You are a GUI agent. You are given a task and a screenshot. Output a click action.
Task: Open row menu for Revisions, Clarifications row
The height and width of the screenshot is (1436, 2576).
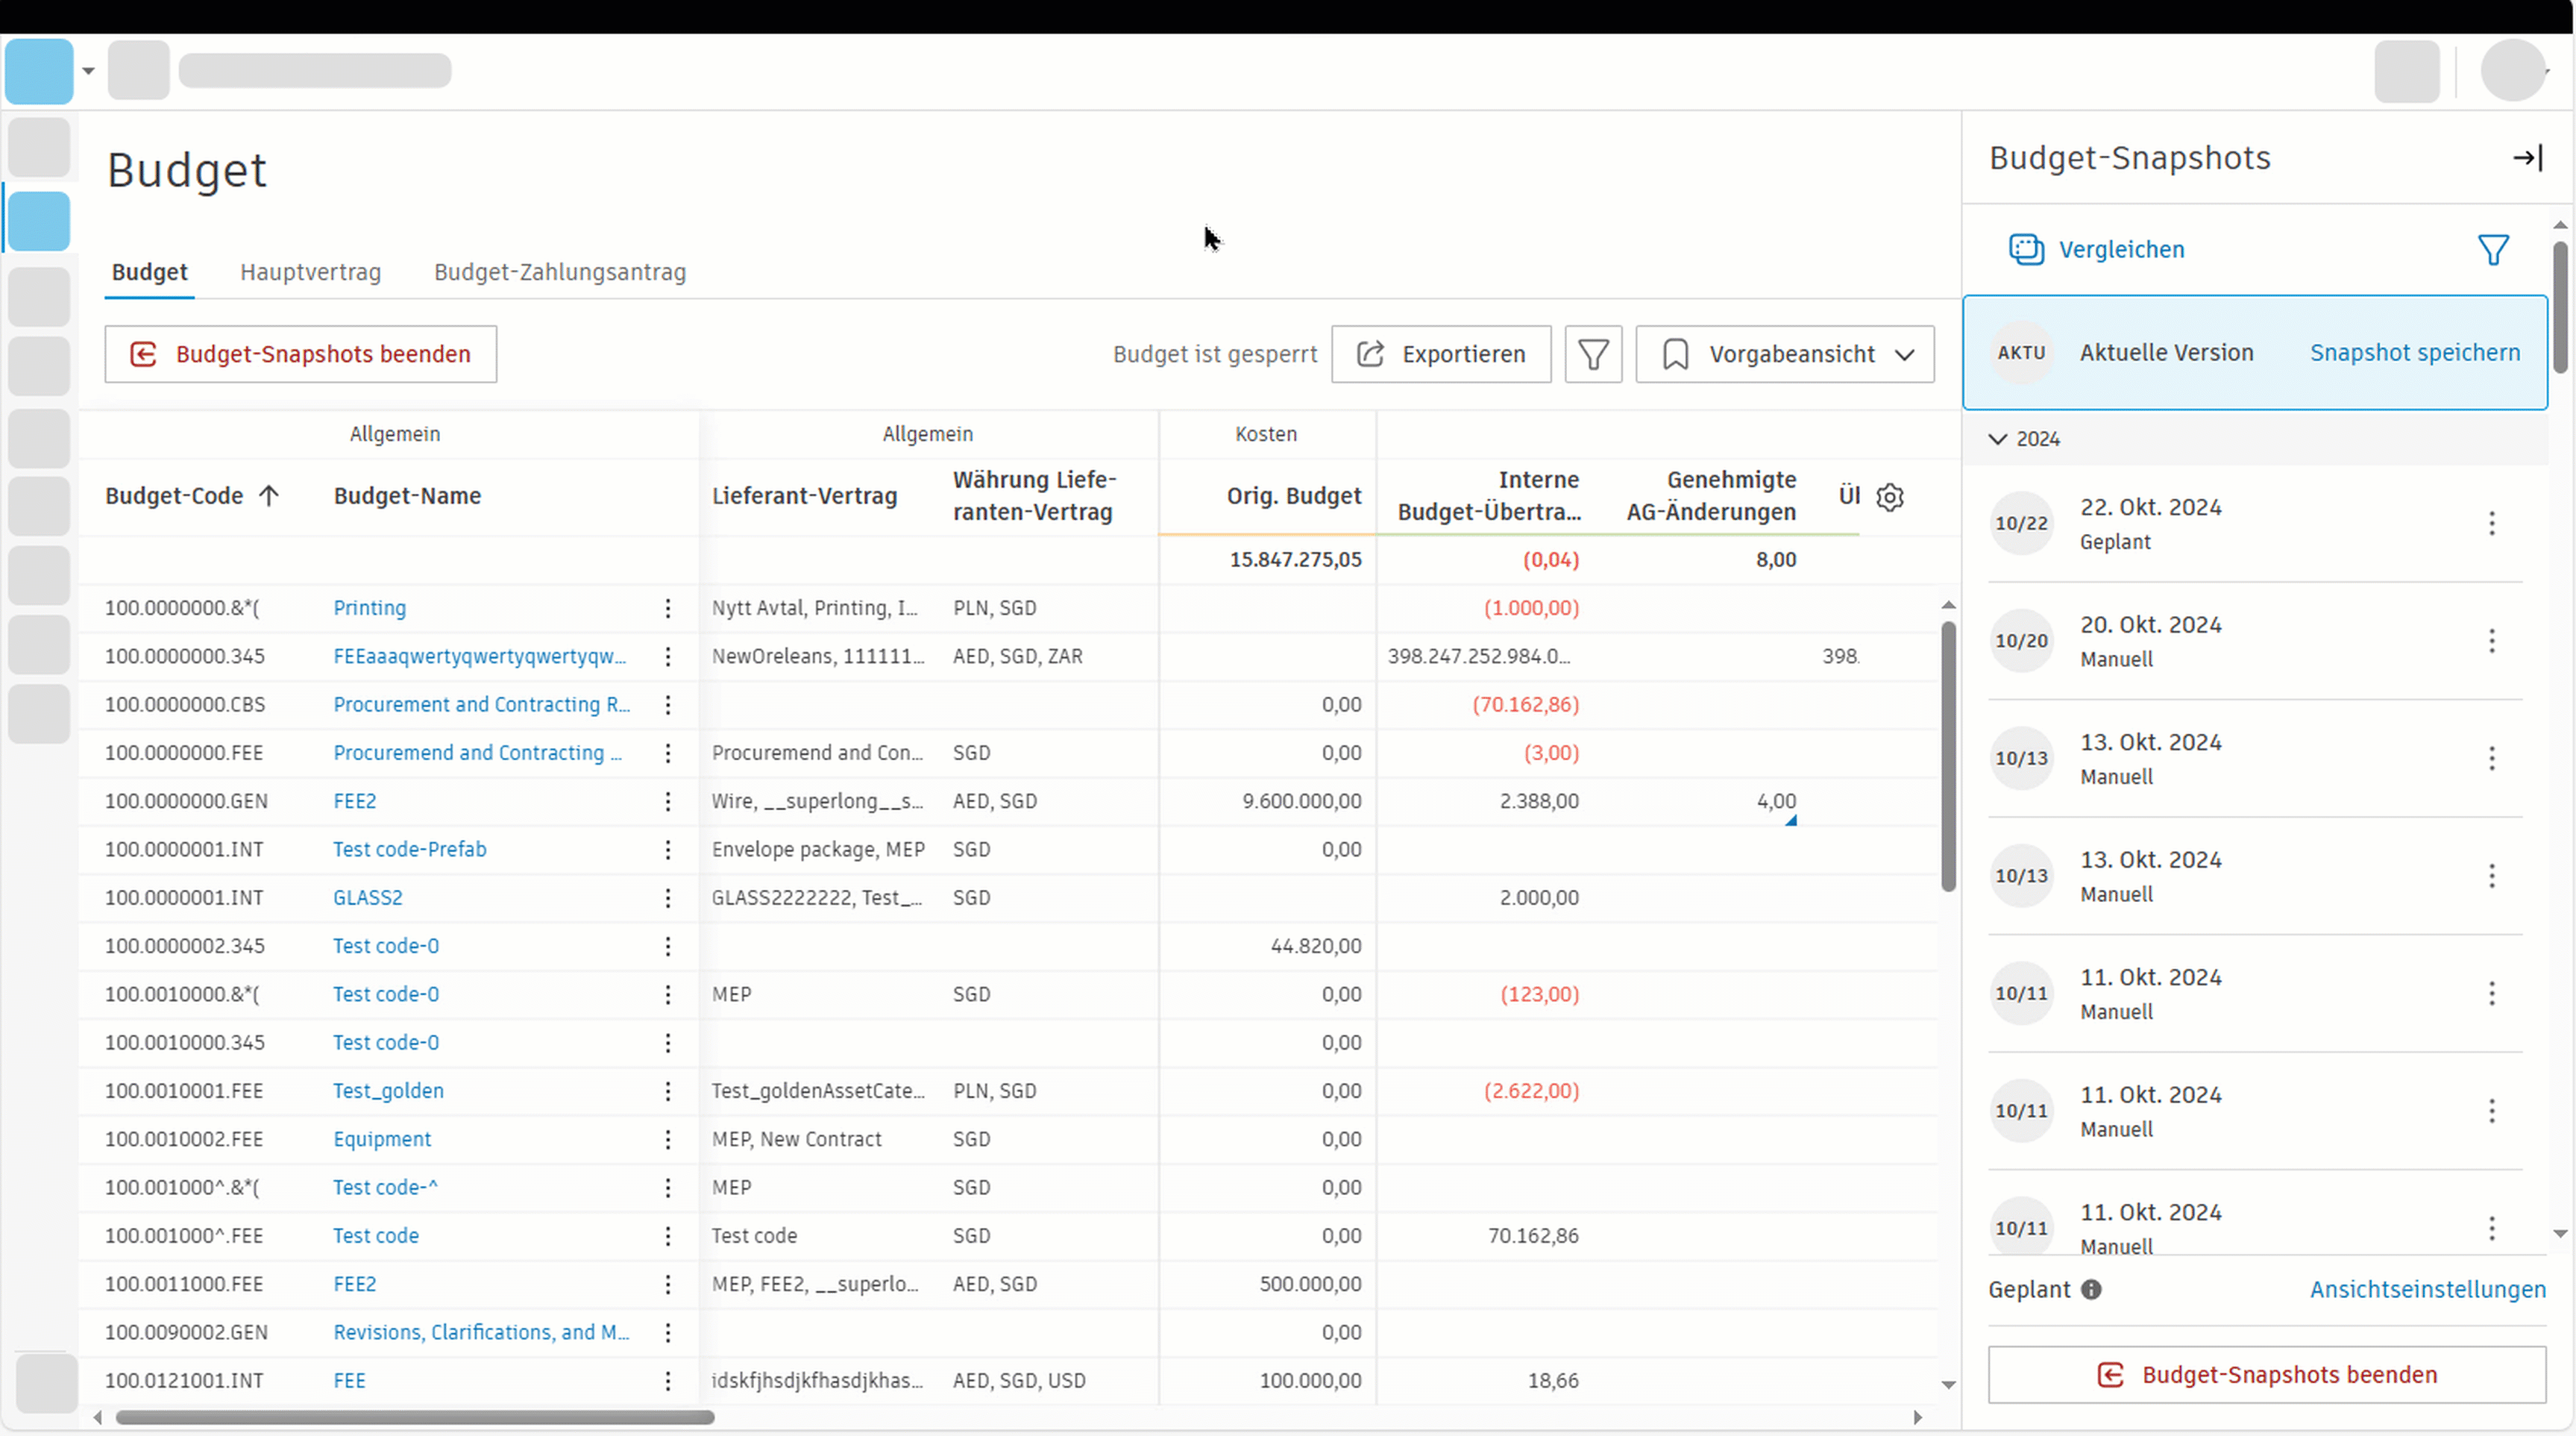[x=668, y=1333]
